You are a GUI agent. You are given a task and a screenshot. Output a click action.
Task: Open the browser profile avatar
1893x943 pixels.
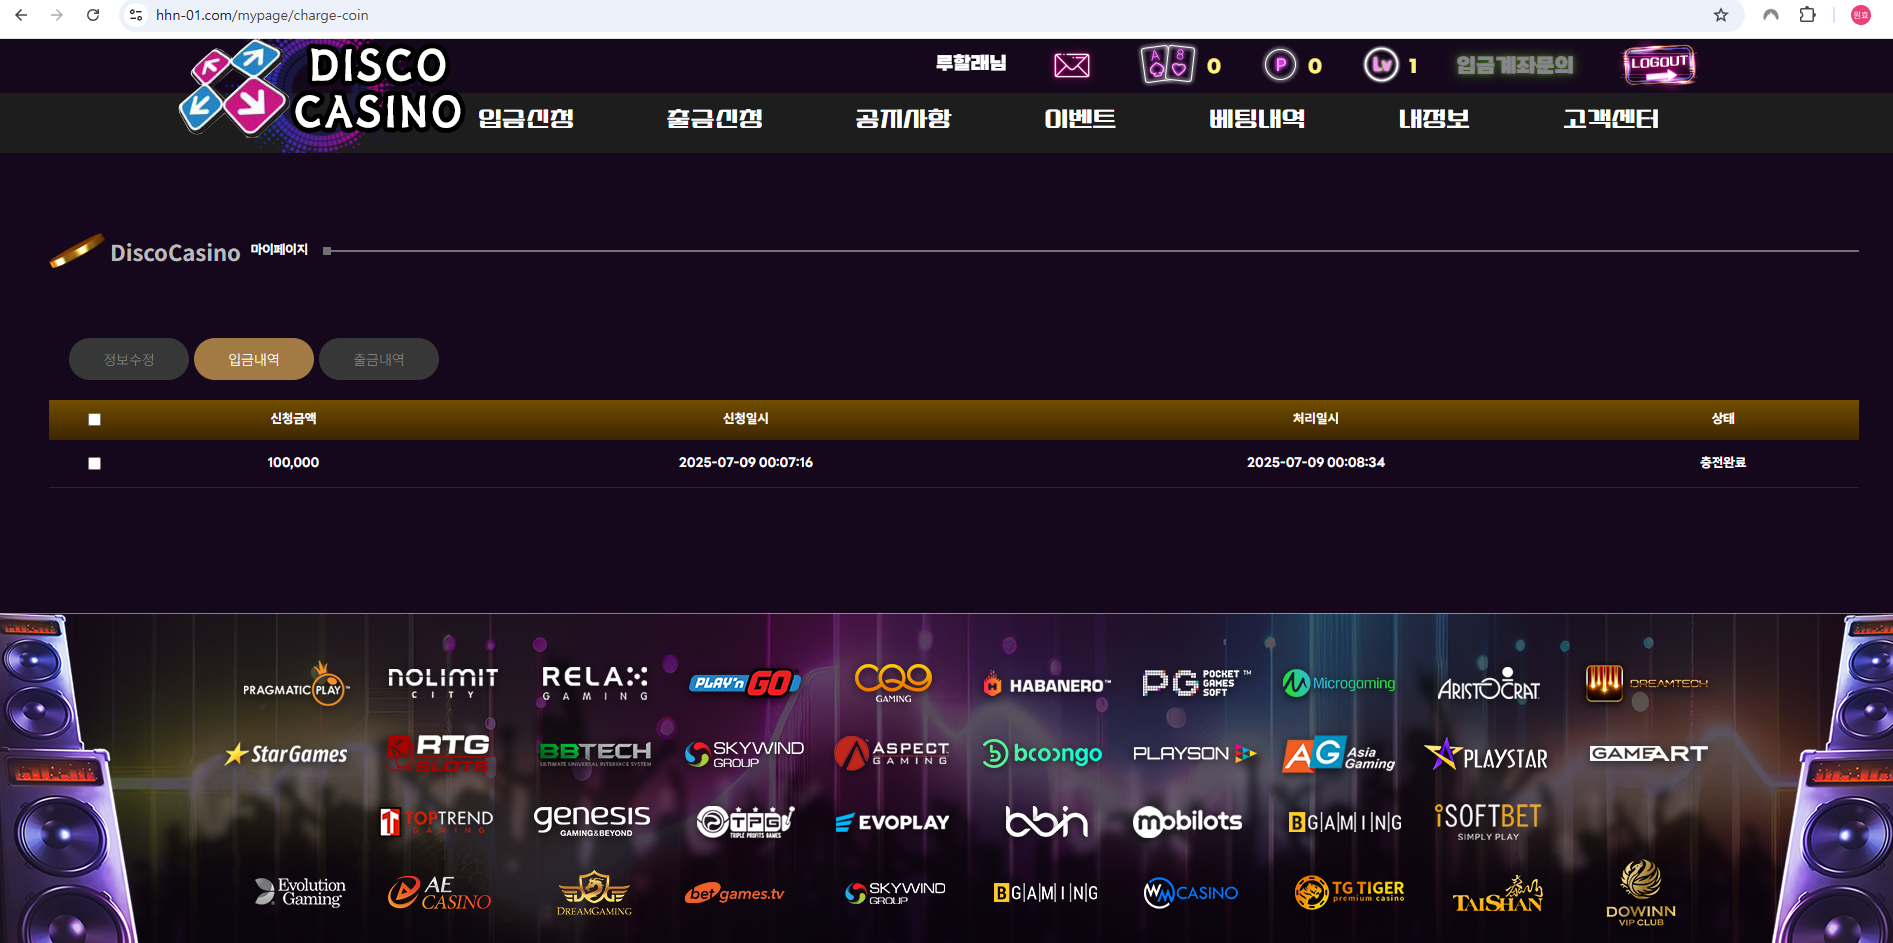[1861, 15]
